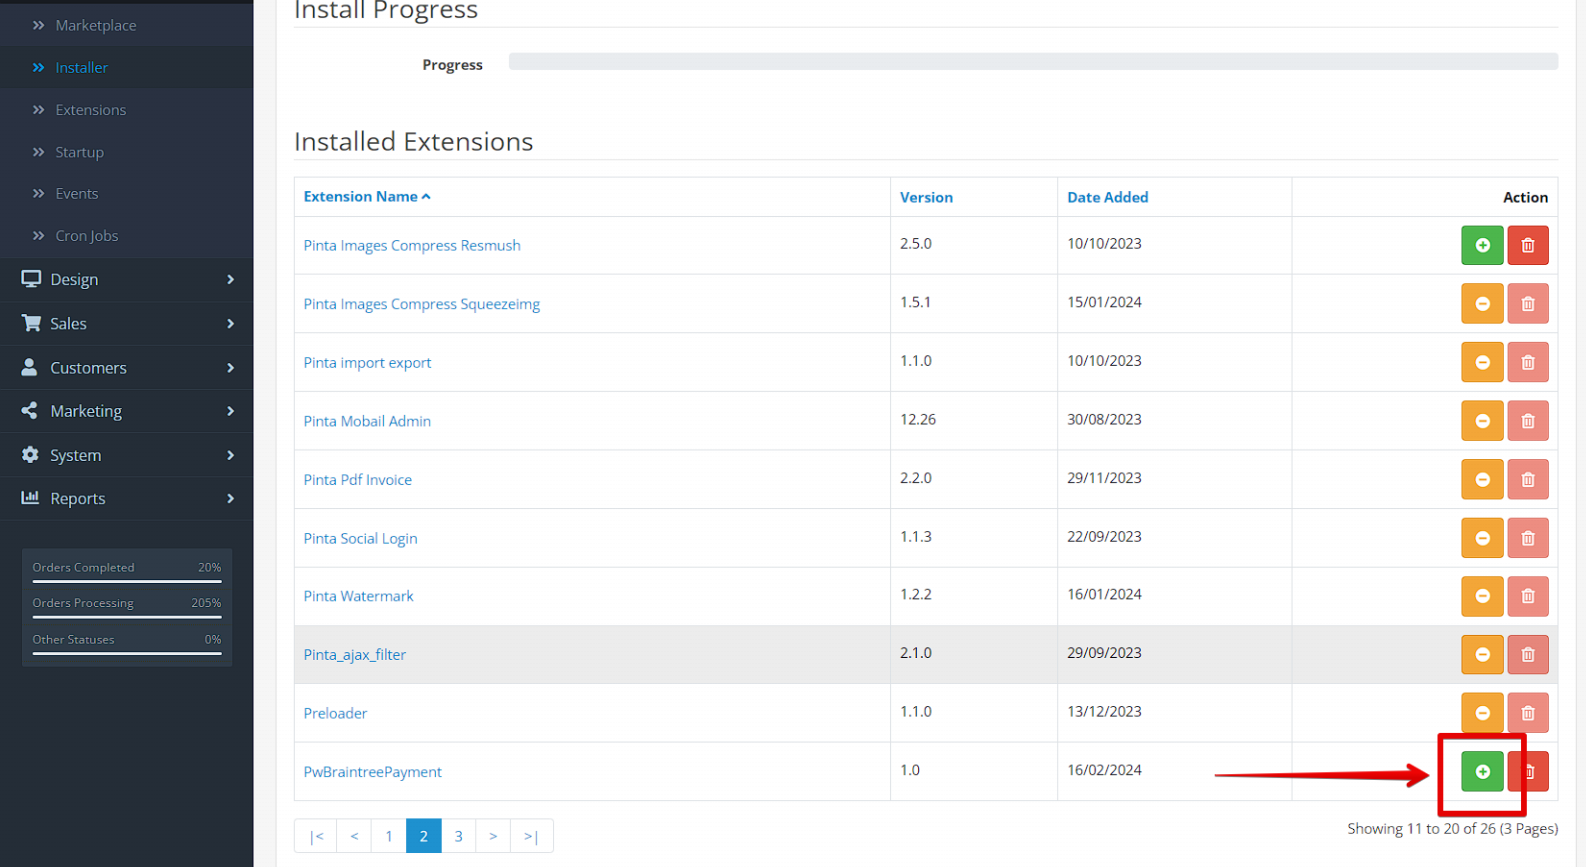Expand Reports menu chevron
1586x867 pixels.
pyautogui.click(x=231, y=498)
